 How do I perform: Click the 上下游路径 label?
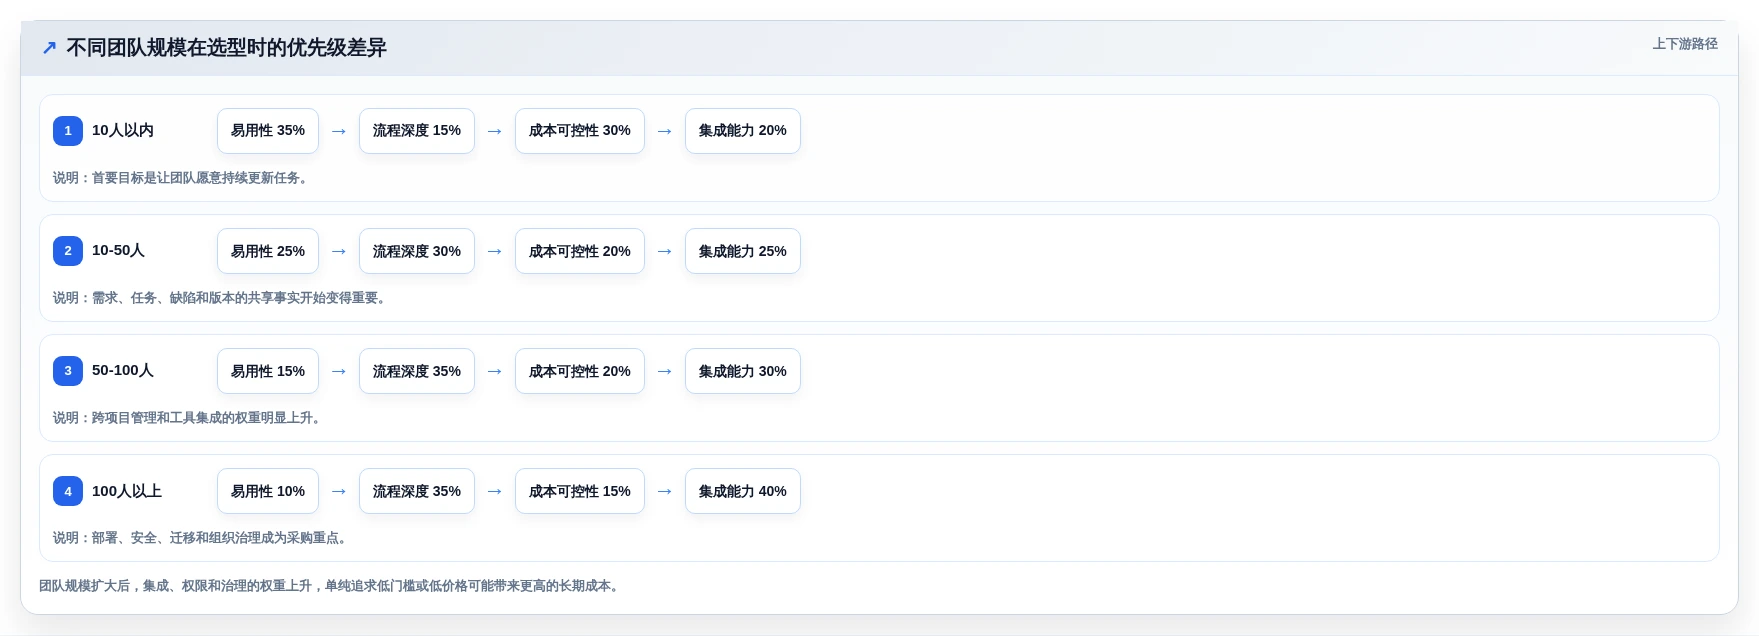[1685, 44]
